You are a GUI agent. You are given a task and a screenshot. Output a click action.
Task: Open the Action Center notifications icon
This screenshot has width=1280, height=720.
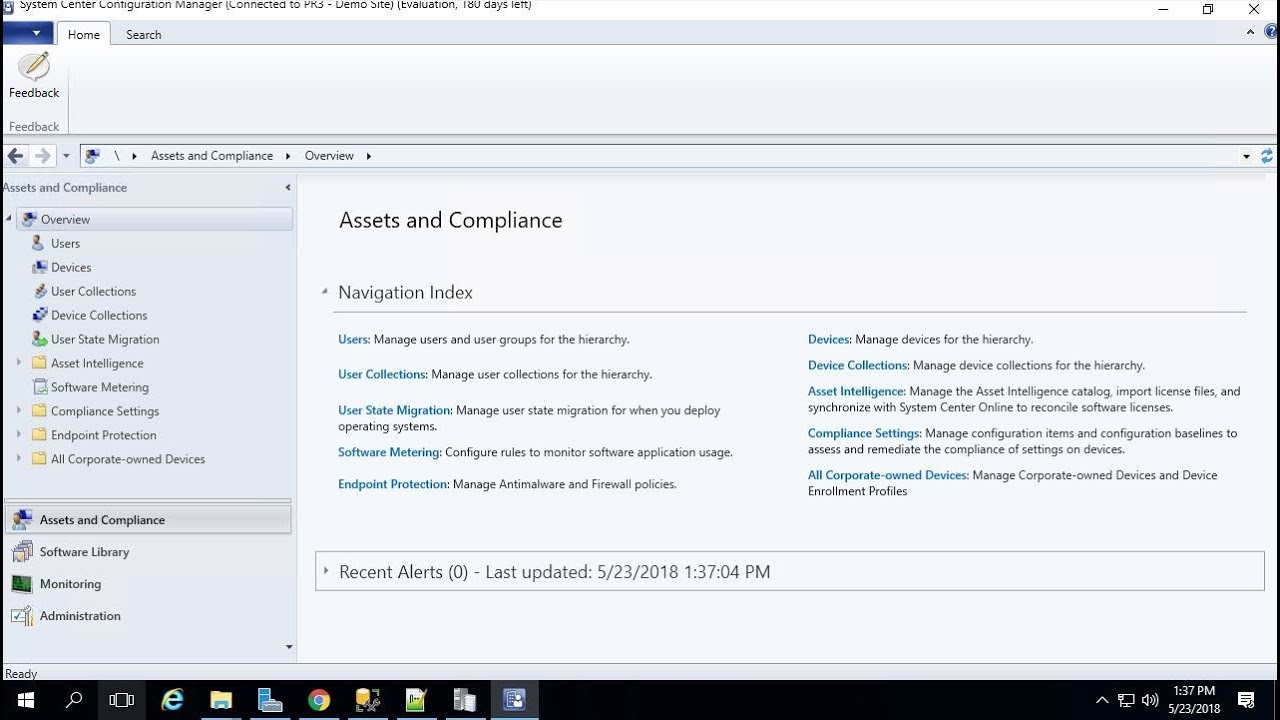pos(1246,700)
